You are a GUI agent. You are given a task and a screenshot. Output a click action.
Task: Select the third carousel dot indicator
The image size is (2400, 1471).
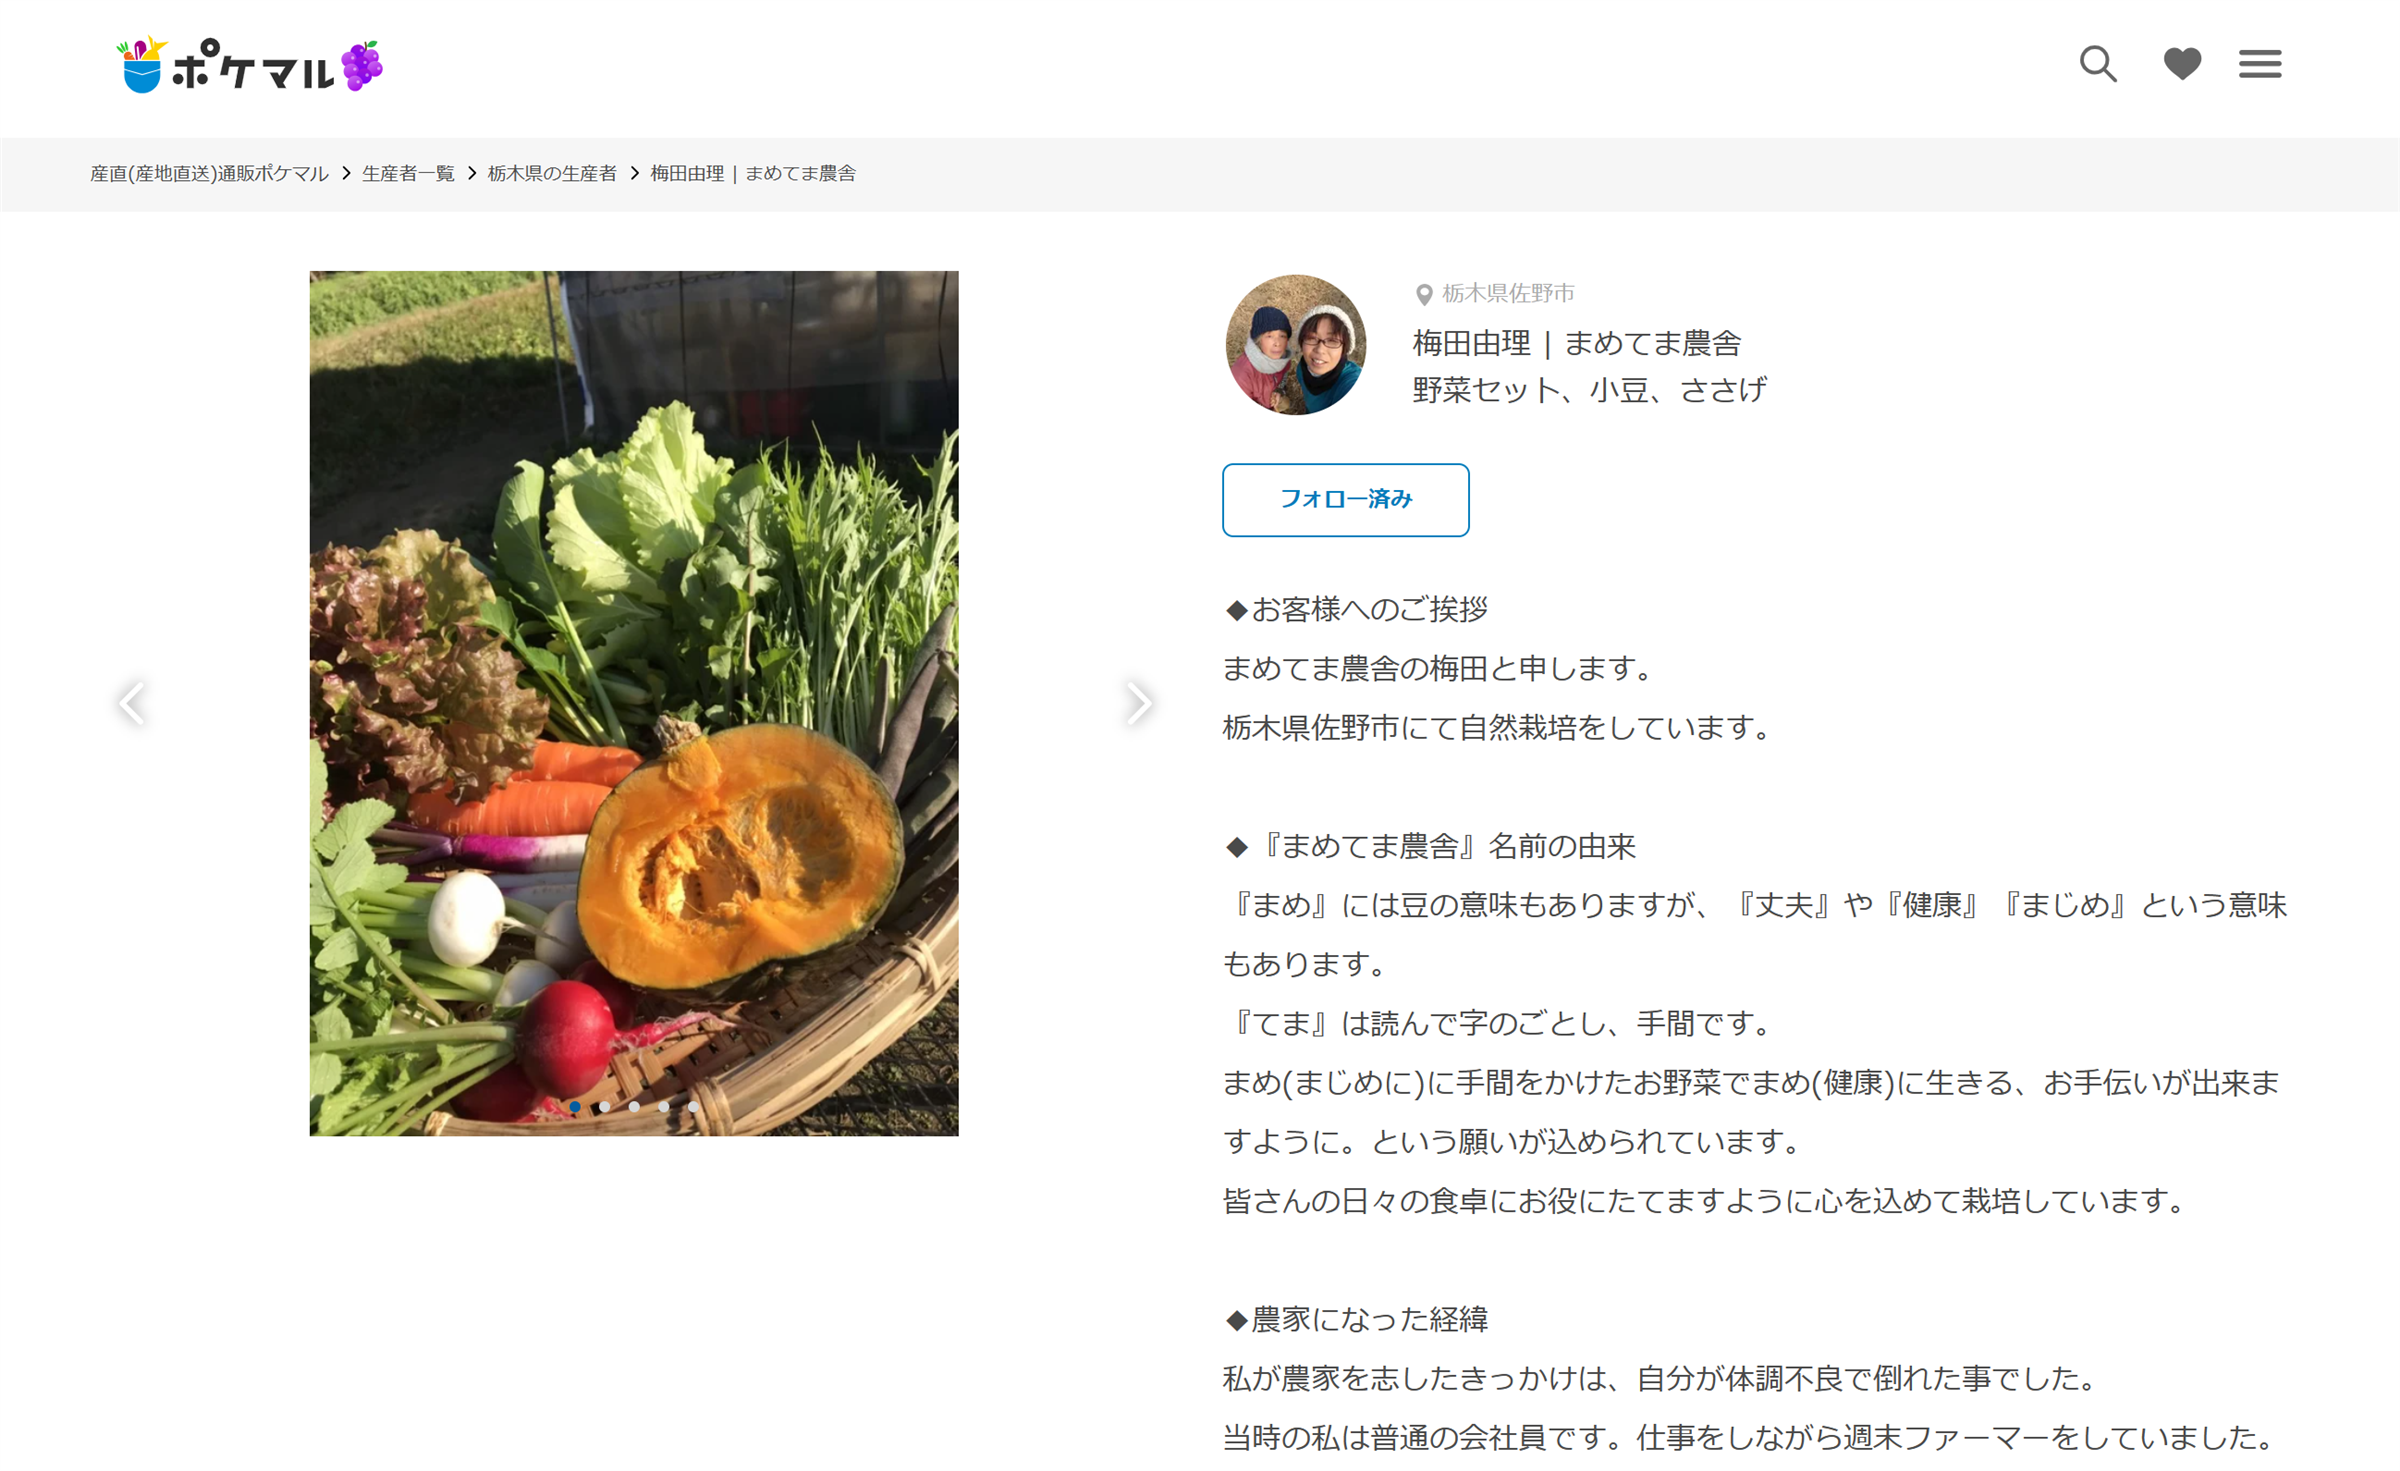(634, 1106)
